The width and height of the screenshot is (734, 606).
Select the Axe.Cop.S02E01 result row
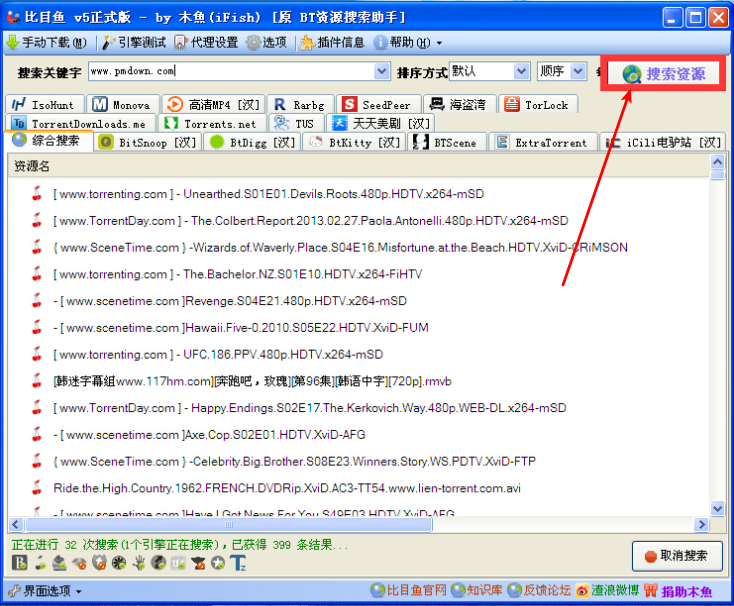click(209, 435)
